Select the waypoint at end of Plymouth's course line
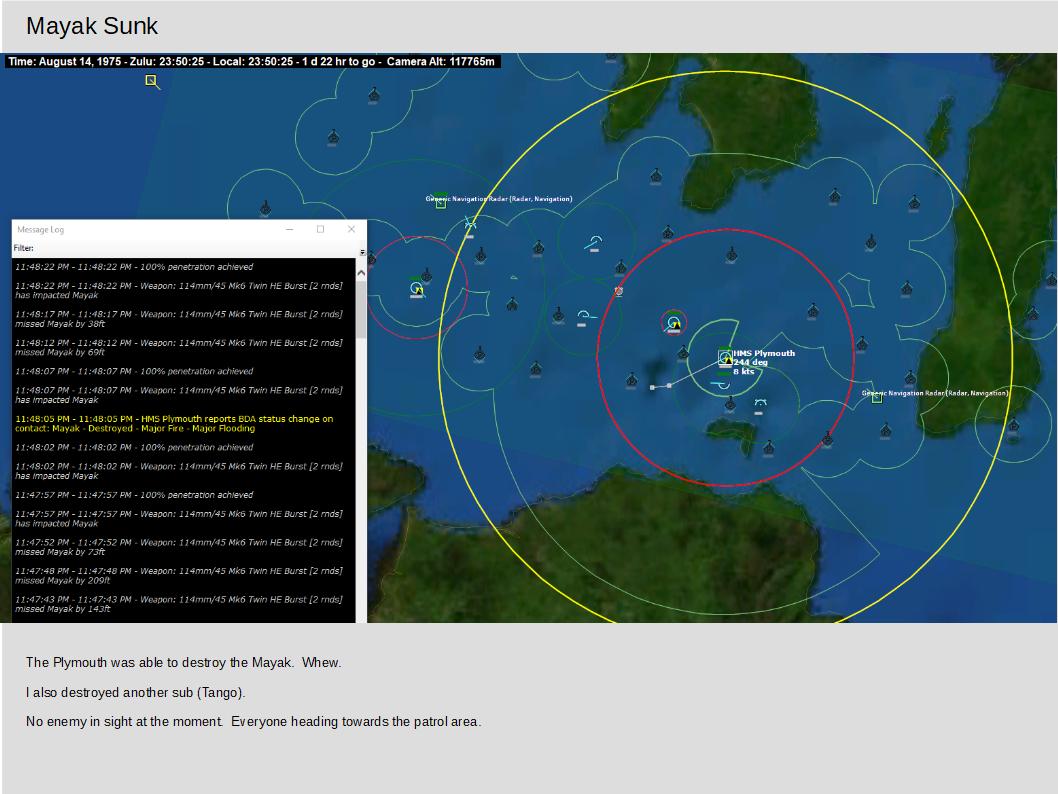Image resolution: width=1058 pixels, height=794 pixels. tap(652, 387)
